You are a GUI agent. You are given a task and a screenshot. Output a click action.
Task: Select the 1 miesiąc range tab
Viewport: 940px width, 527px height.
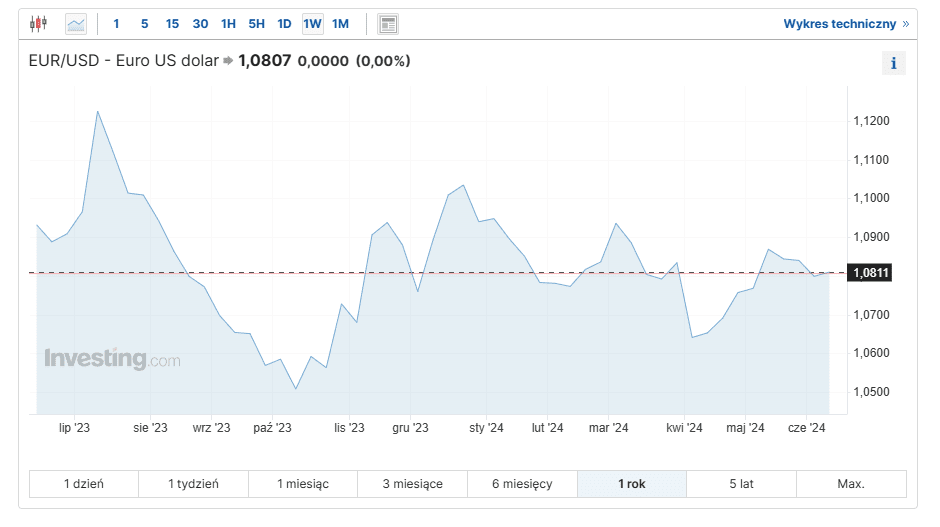302,484
